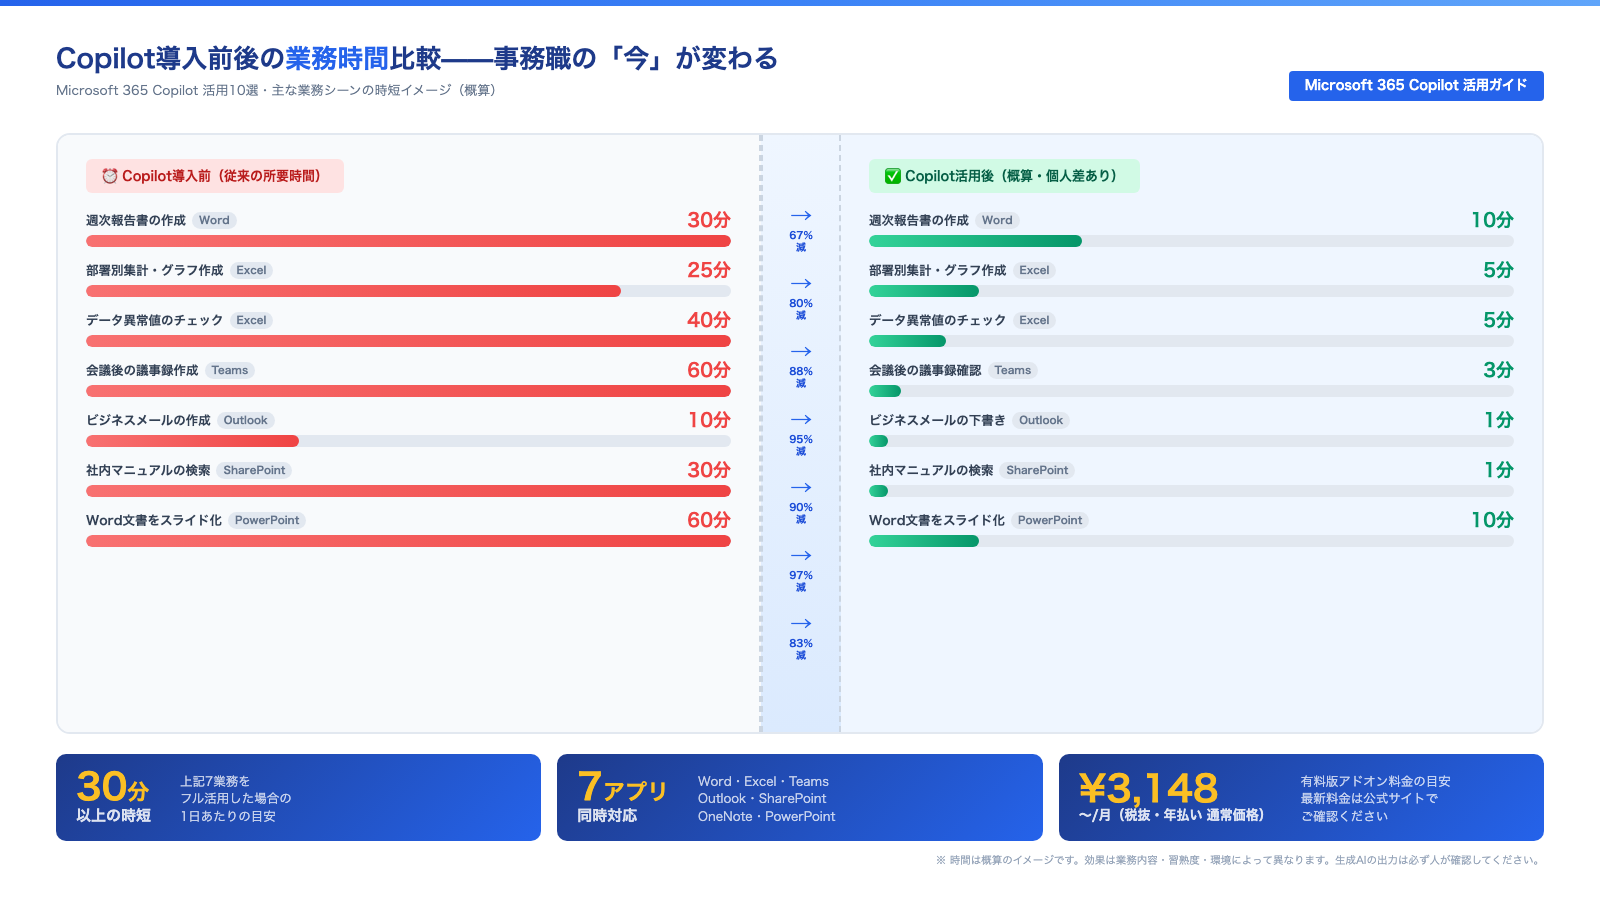Click the green 1分 value for 社内マニュアルの検索
The width and height of the screenshot is (1600, 900).
click(x=1498, y=470)
